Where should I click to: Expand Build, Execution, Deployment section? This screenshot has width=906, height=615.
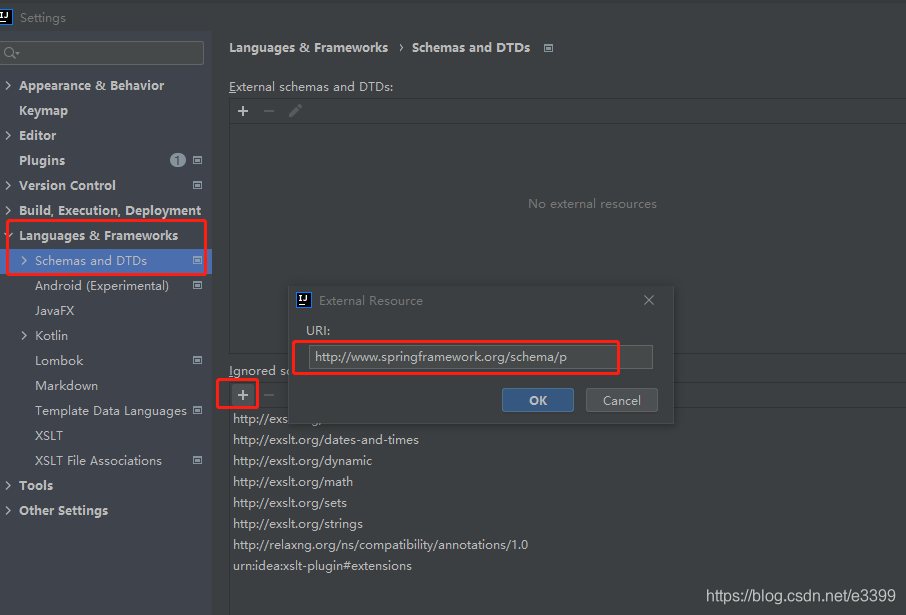[x=8, y=210]
